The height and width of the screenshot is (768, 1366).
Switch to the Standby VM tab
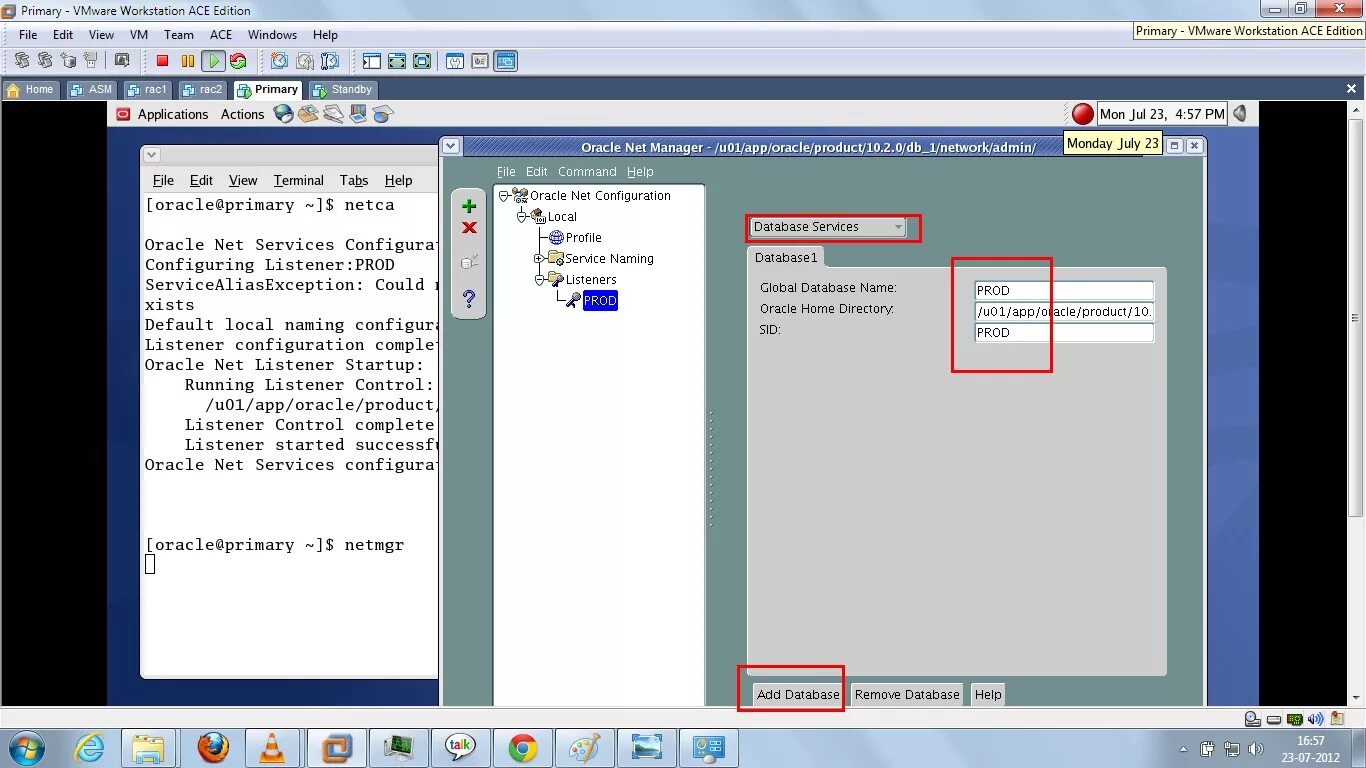343,90
